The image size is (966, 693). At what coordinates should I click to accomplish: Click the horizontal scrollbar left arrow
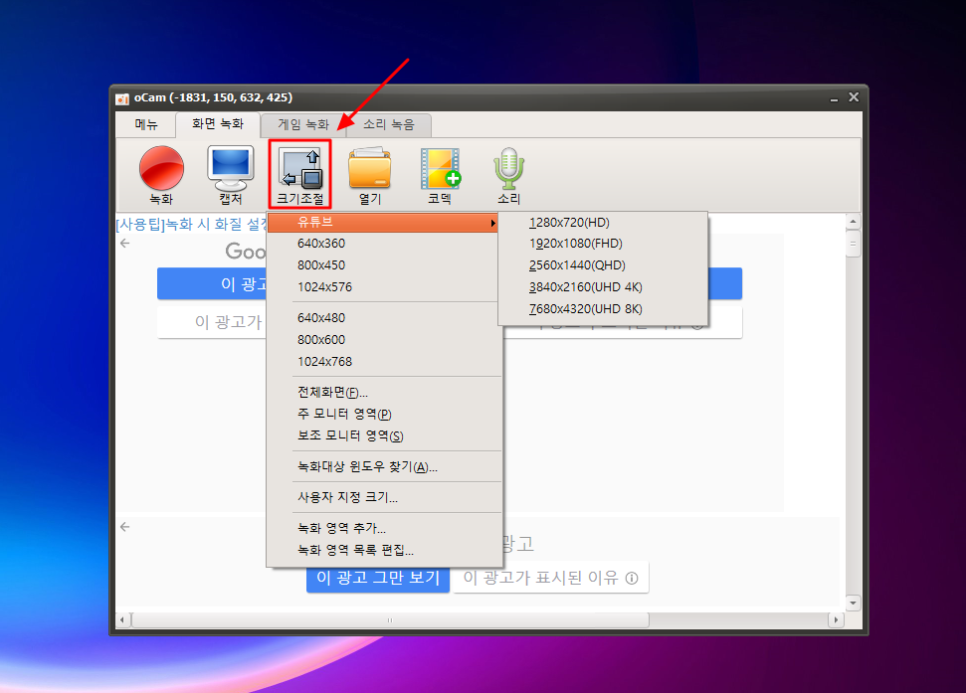[122, 620]
